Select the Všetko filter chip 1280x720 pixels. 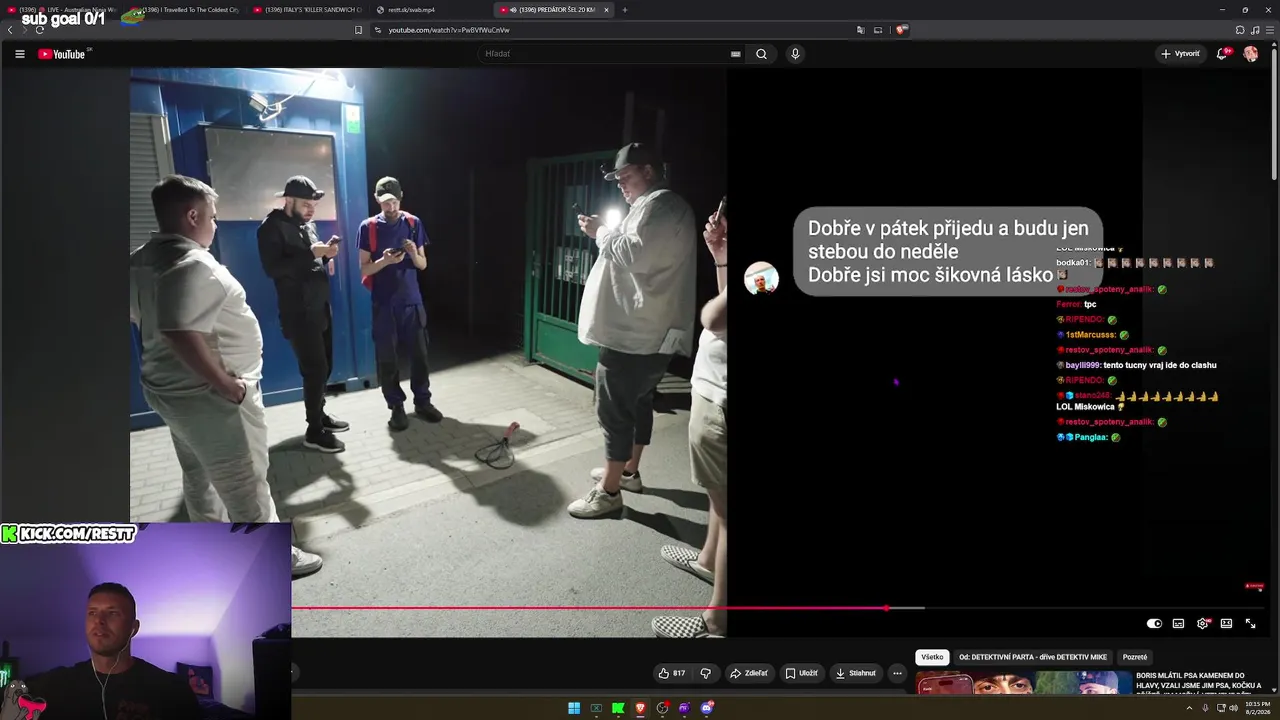click(932, 657)
